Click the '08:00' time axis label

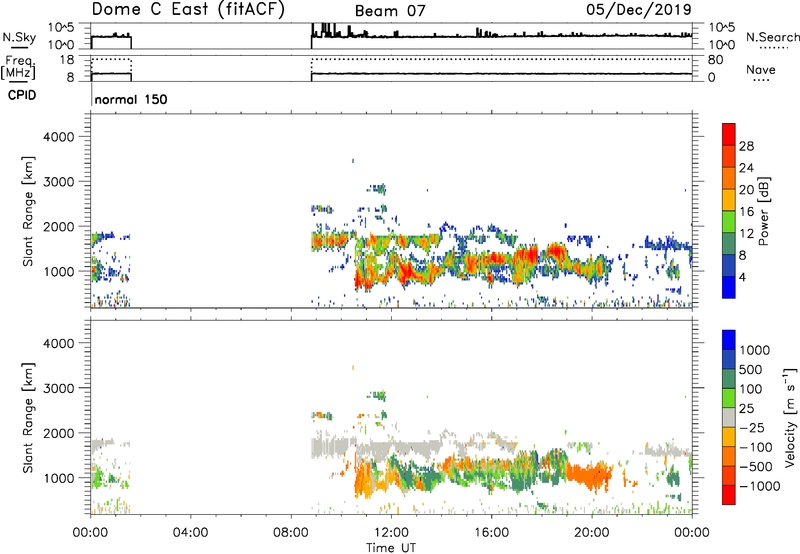(291, 533)
